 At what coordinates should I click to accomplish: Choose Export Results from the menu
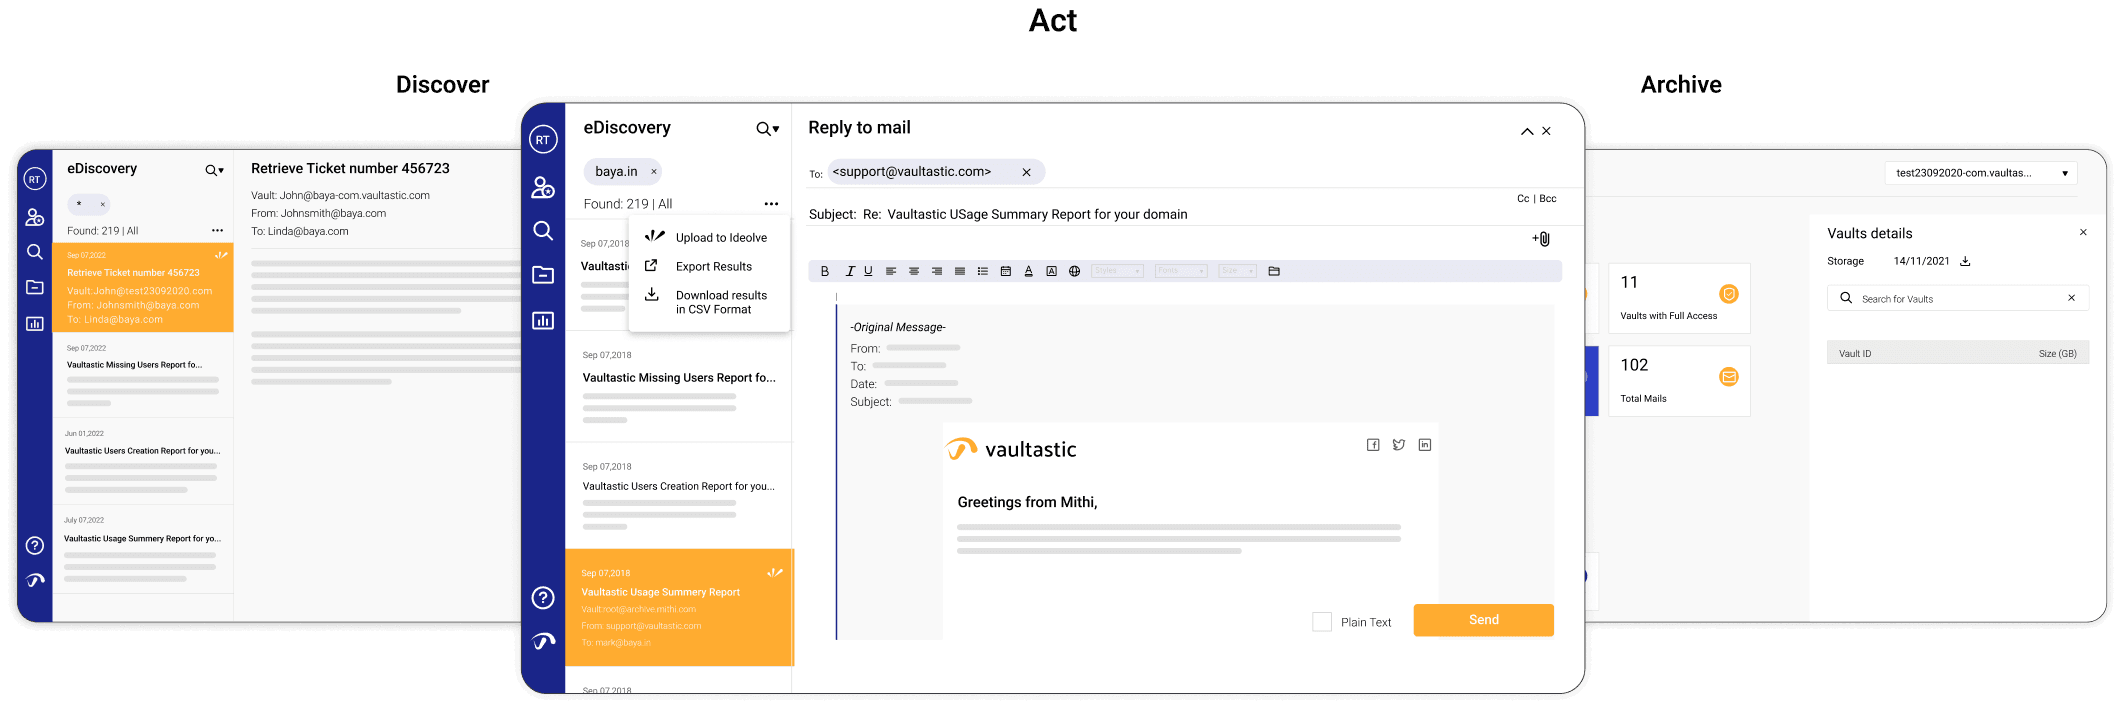tap(713, 267)
